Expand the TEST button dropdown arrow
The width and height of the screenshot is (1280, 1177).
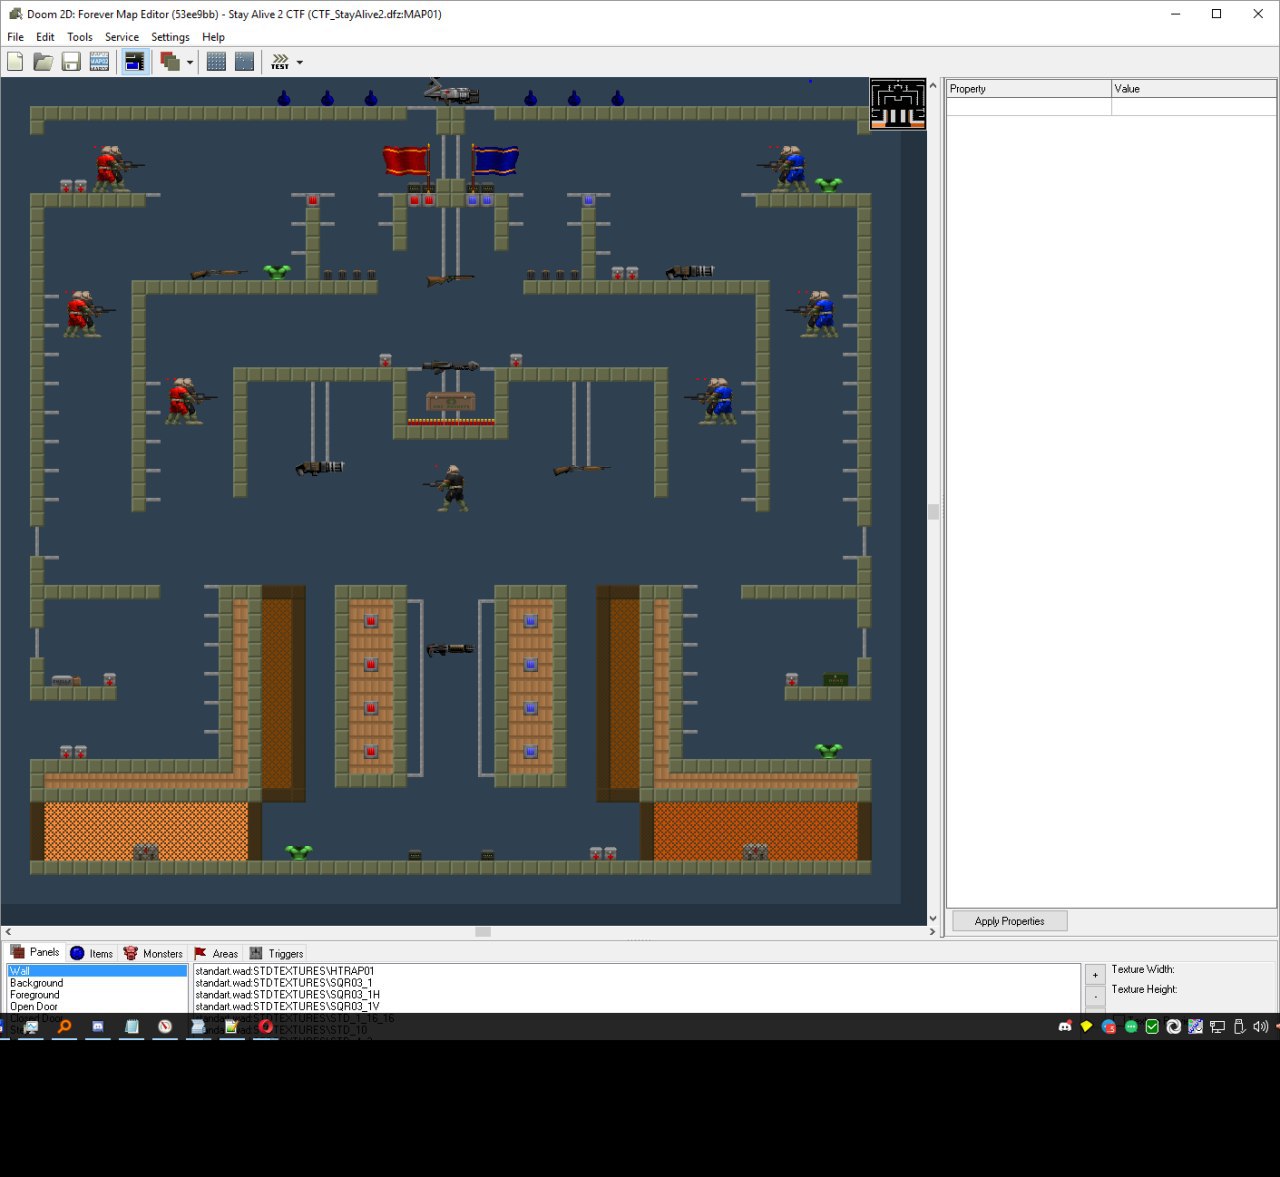(x=300, y=62)
